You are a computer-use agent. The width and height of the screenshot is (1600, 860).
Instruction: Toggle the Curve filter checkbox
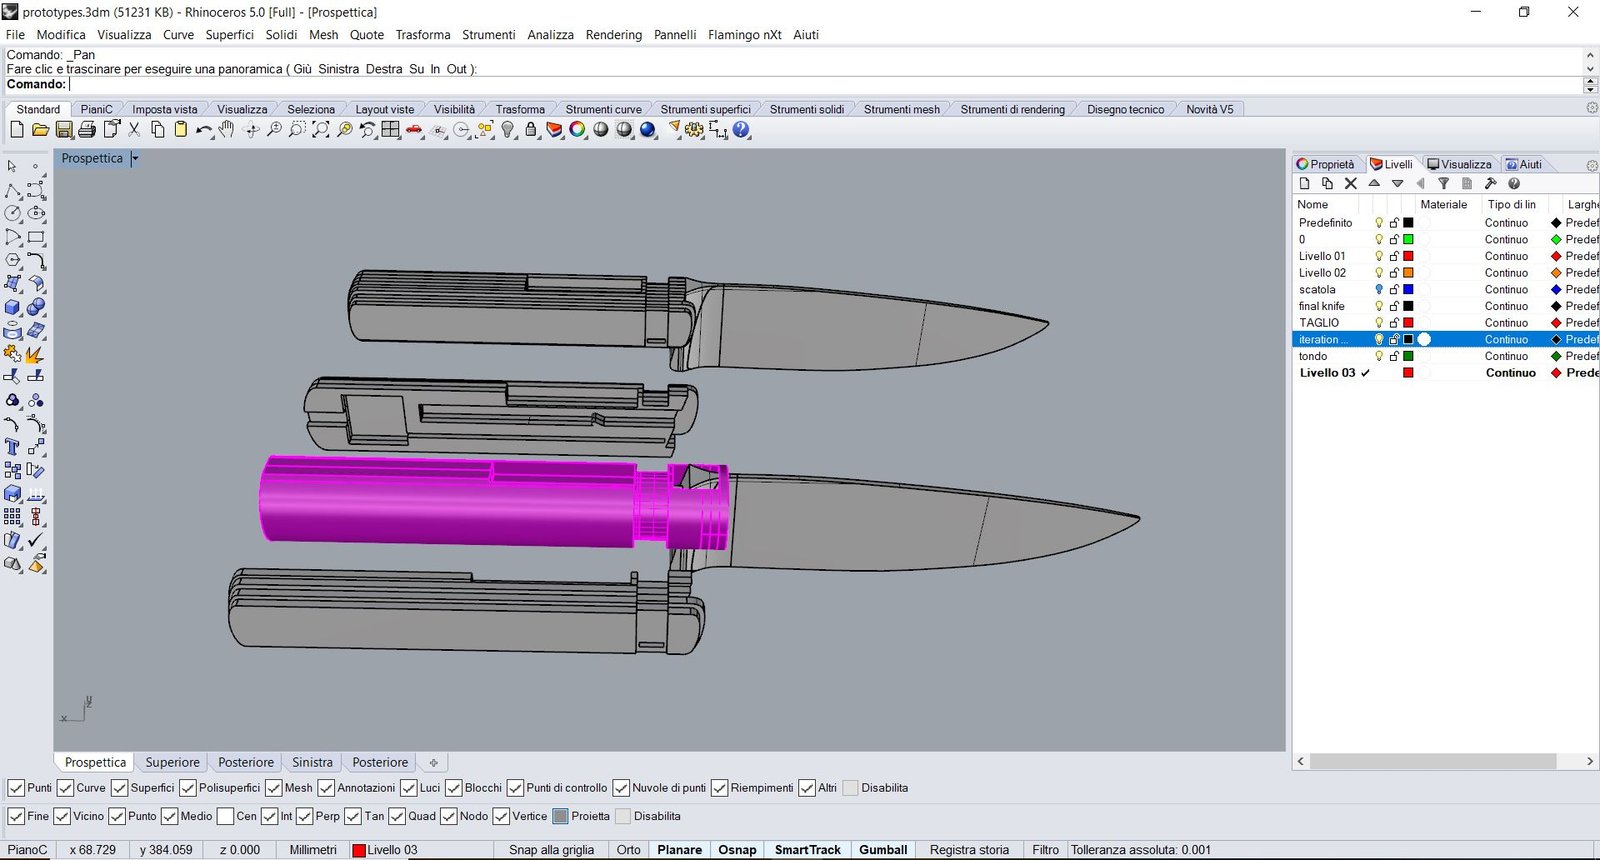[x=65, y=788]
